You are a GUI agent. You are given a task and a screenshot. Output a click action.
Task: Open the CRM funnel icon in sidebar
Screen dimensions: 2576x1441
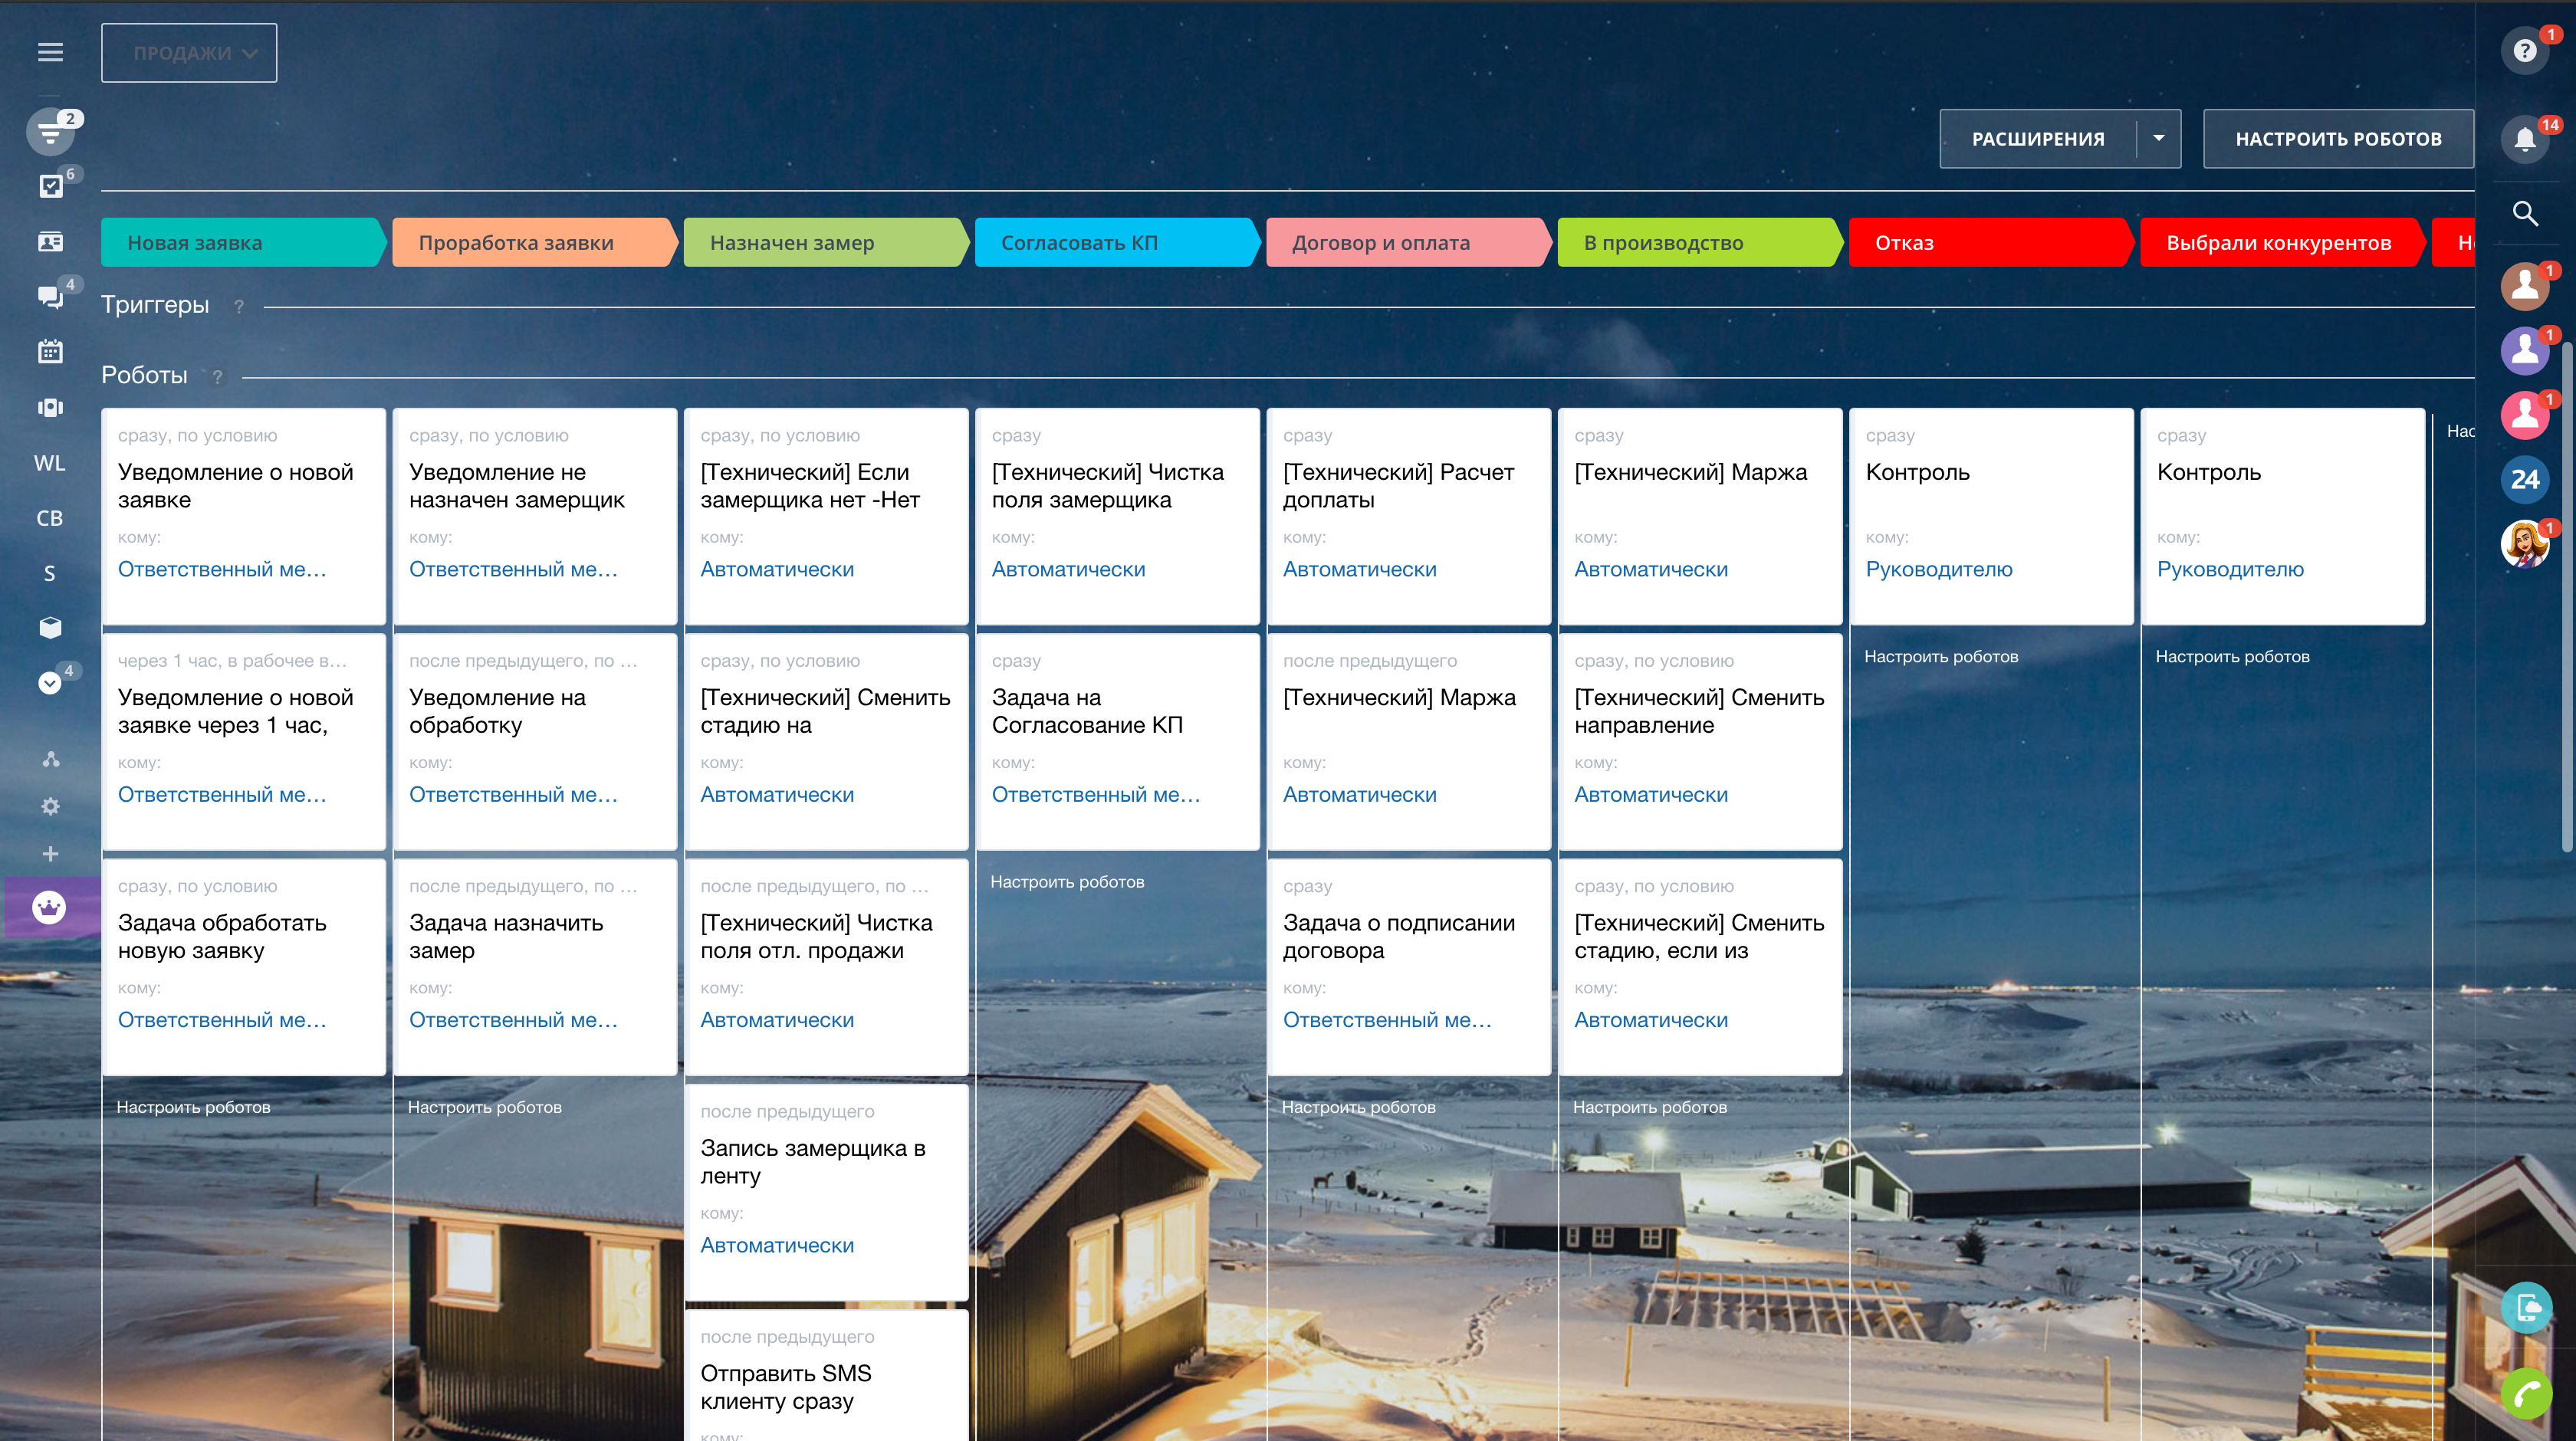50,131
